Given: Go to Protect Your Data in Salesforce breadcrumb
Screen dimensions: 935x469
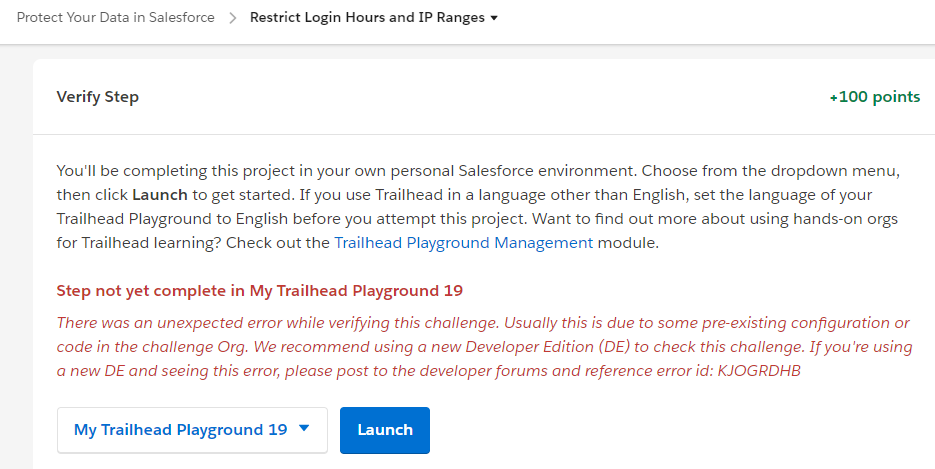Looking at the screenshot, I should (115, 17).
